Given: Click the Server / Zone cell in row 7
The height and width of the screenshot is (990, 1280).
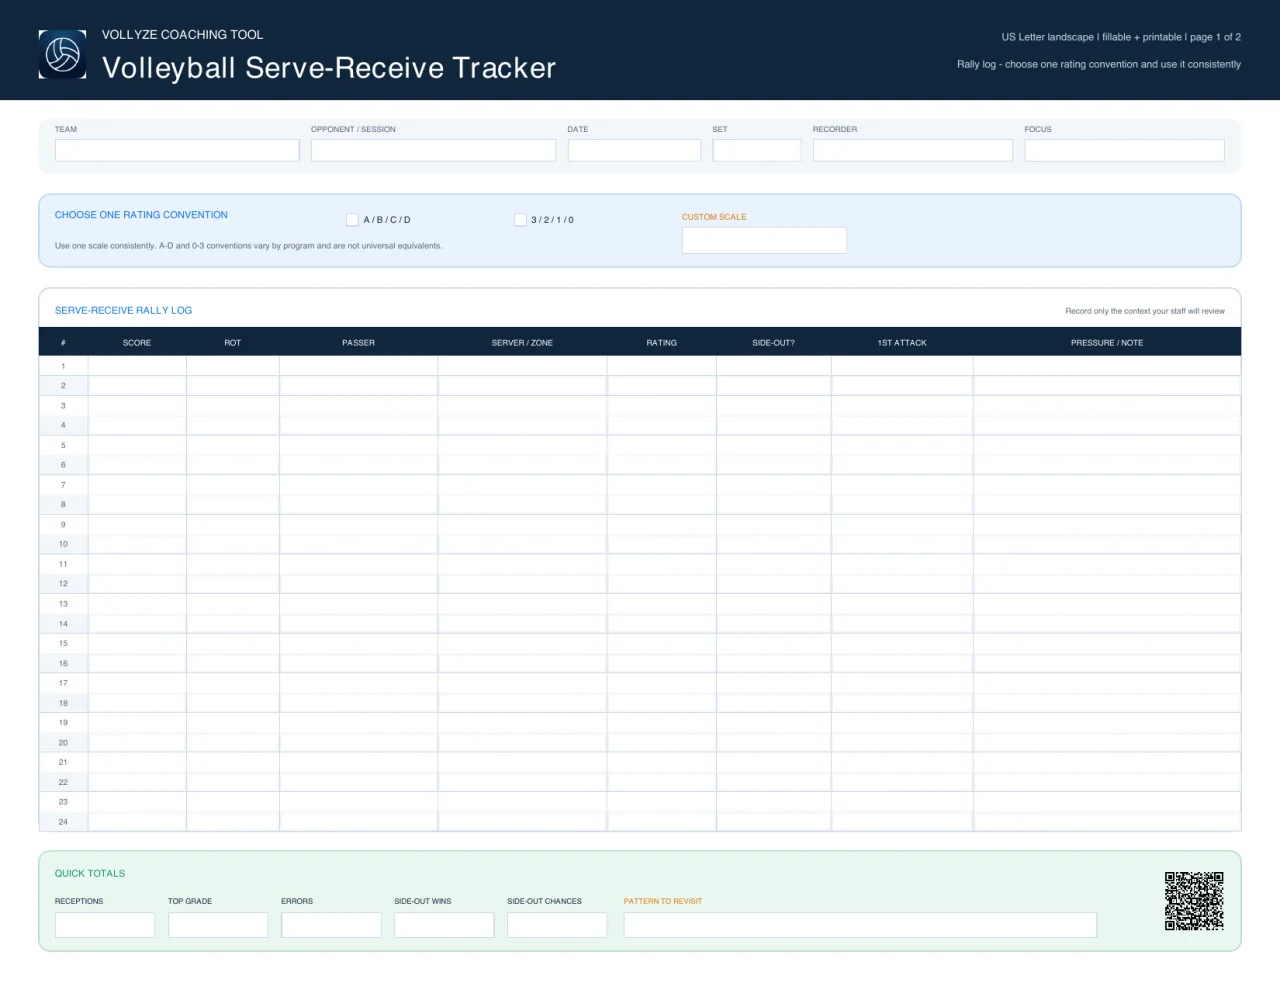Looking at the screenshot, I should (x=522, y=485).
